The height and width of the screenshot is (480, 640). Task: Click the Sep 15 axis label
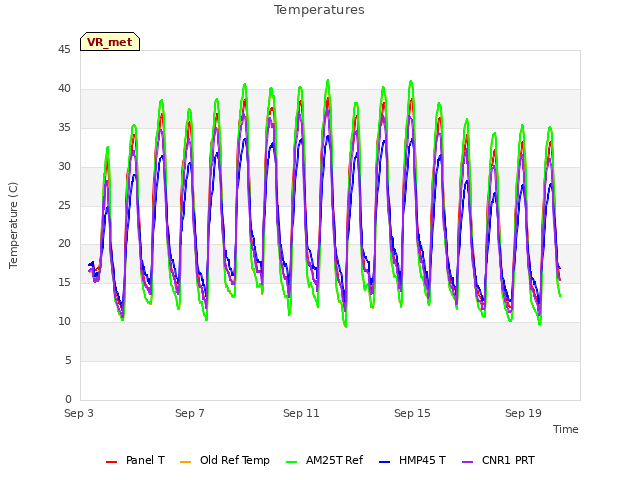(412, 413)
